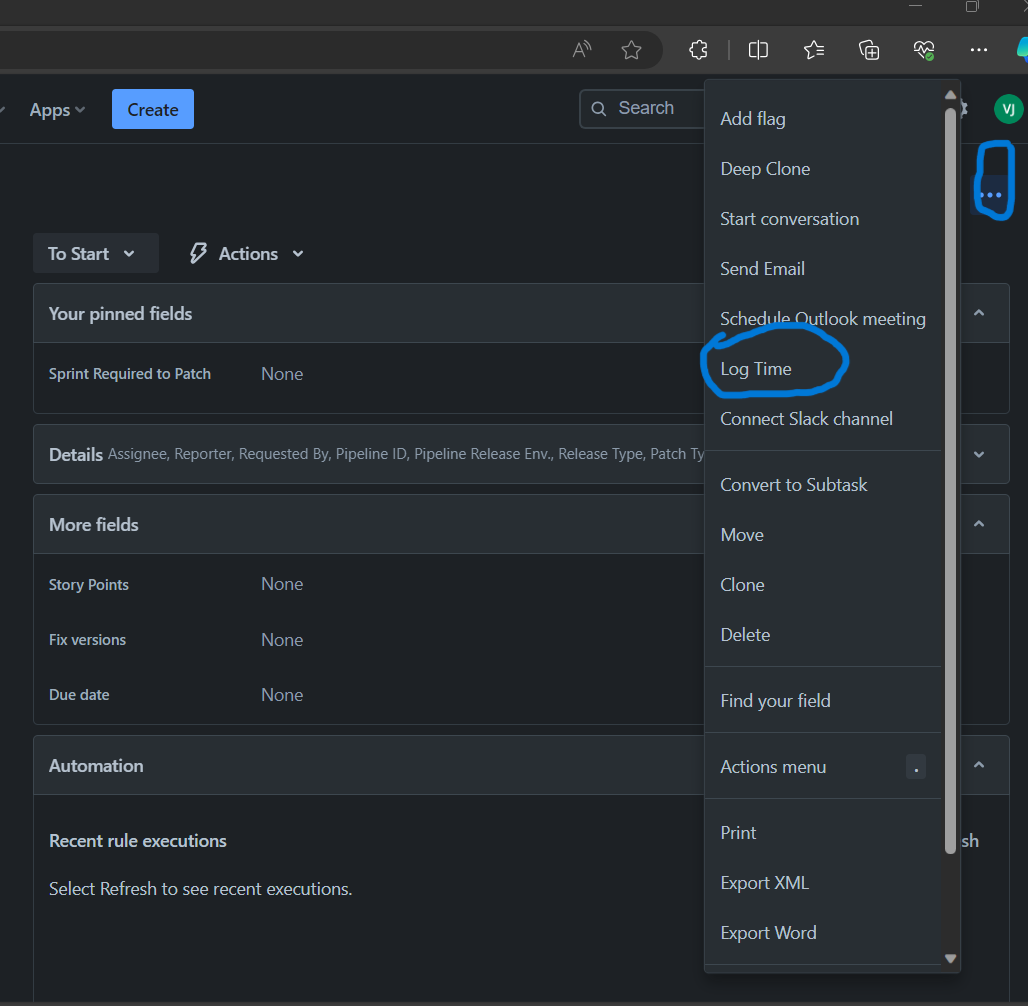Add this page to favorites with star icon
Viewport: 1028px width, 1006px height.
tap(631, 50)
